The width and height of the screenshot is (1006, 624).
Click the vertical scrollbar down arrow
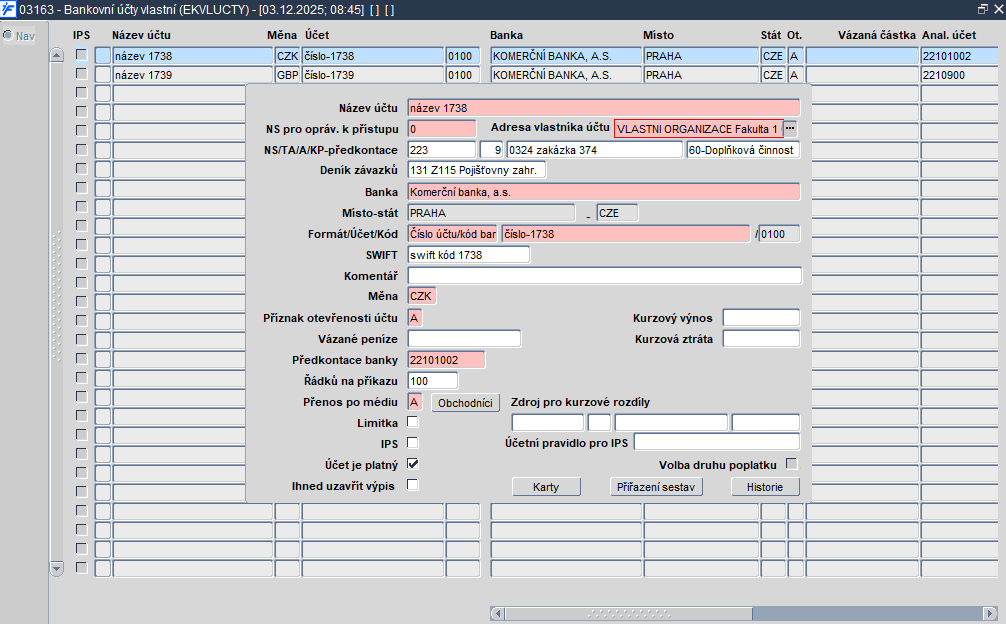56,568
